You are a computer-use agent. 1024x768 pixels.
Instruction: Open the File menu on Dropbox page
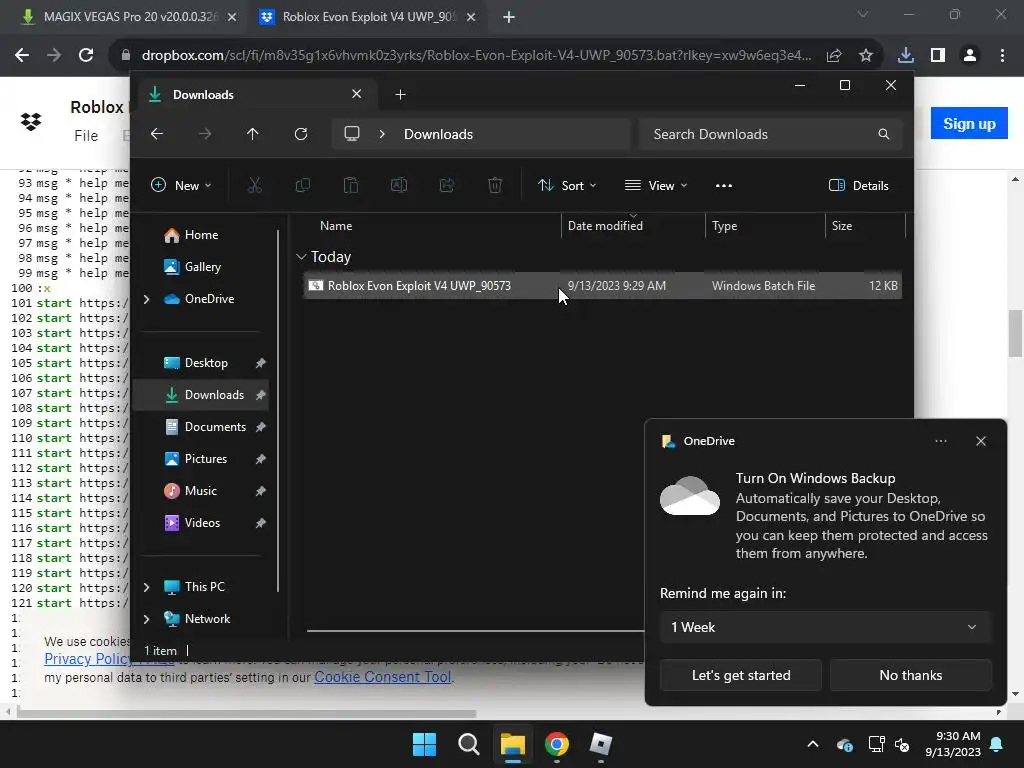pyautogui.click(x=86, y=136)
